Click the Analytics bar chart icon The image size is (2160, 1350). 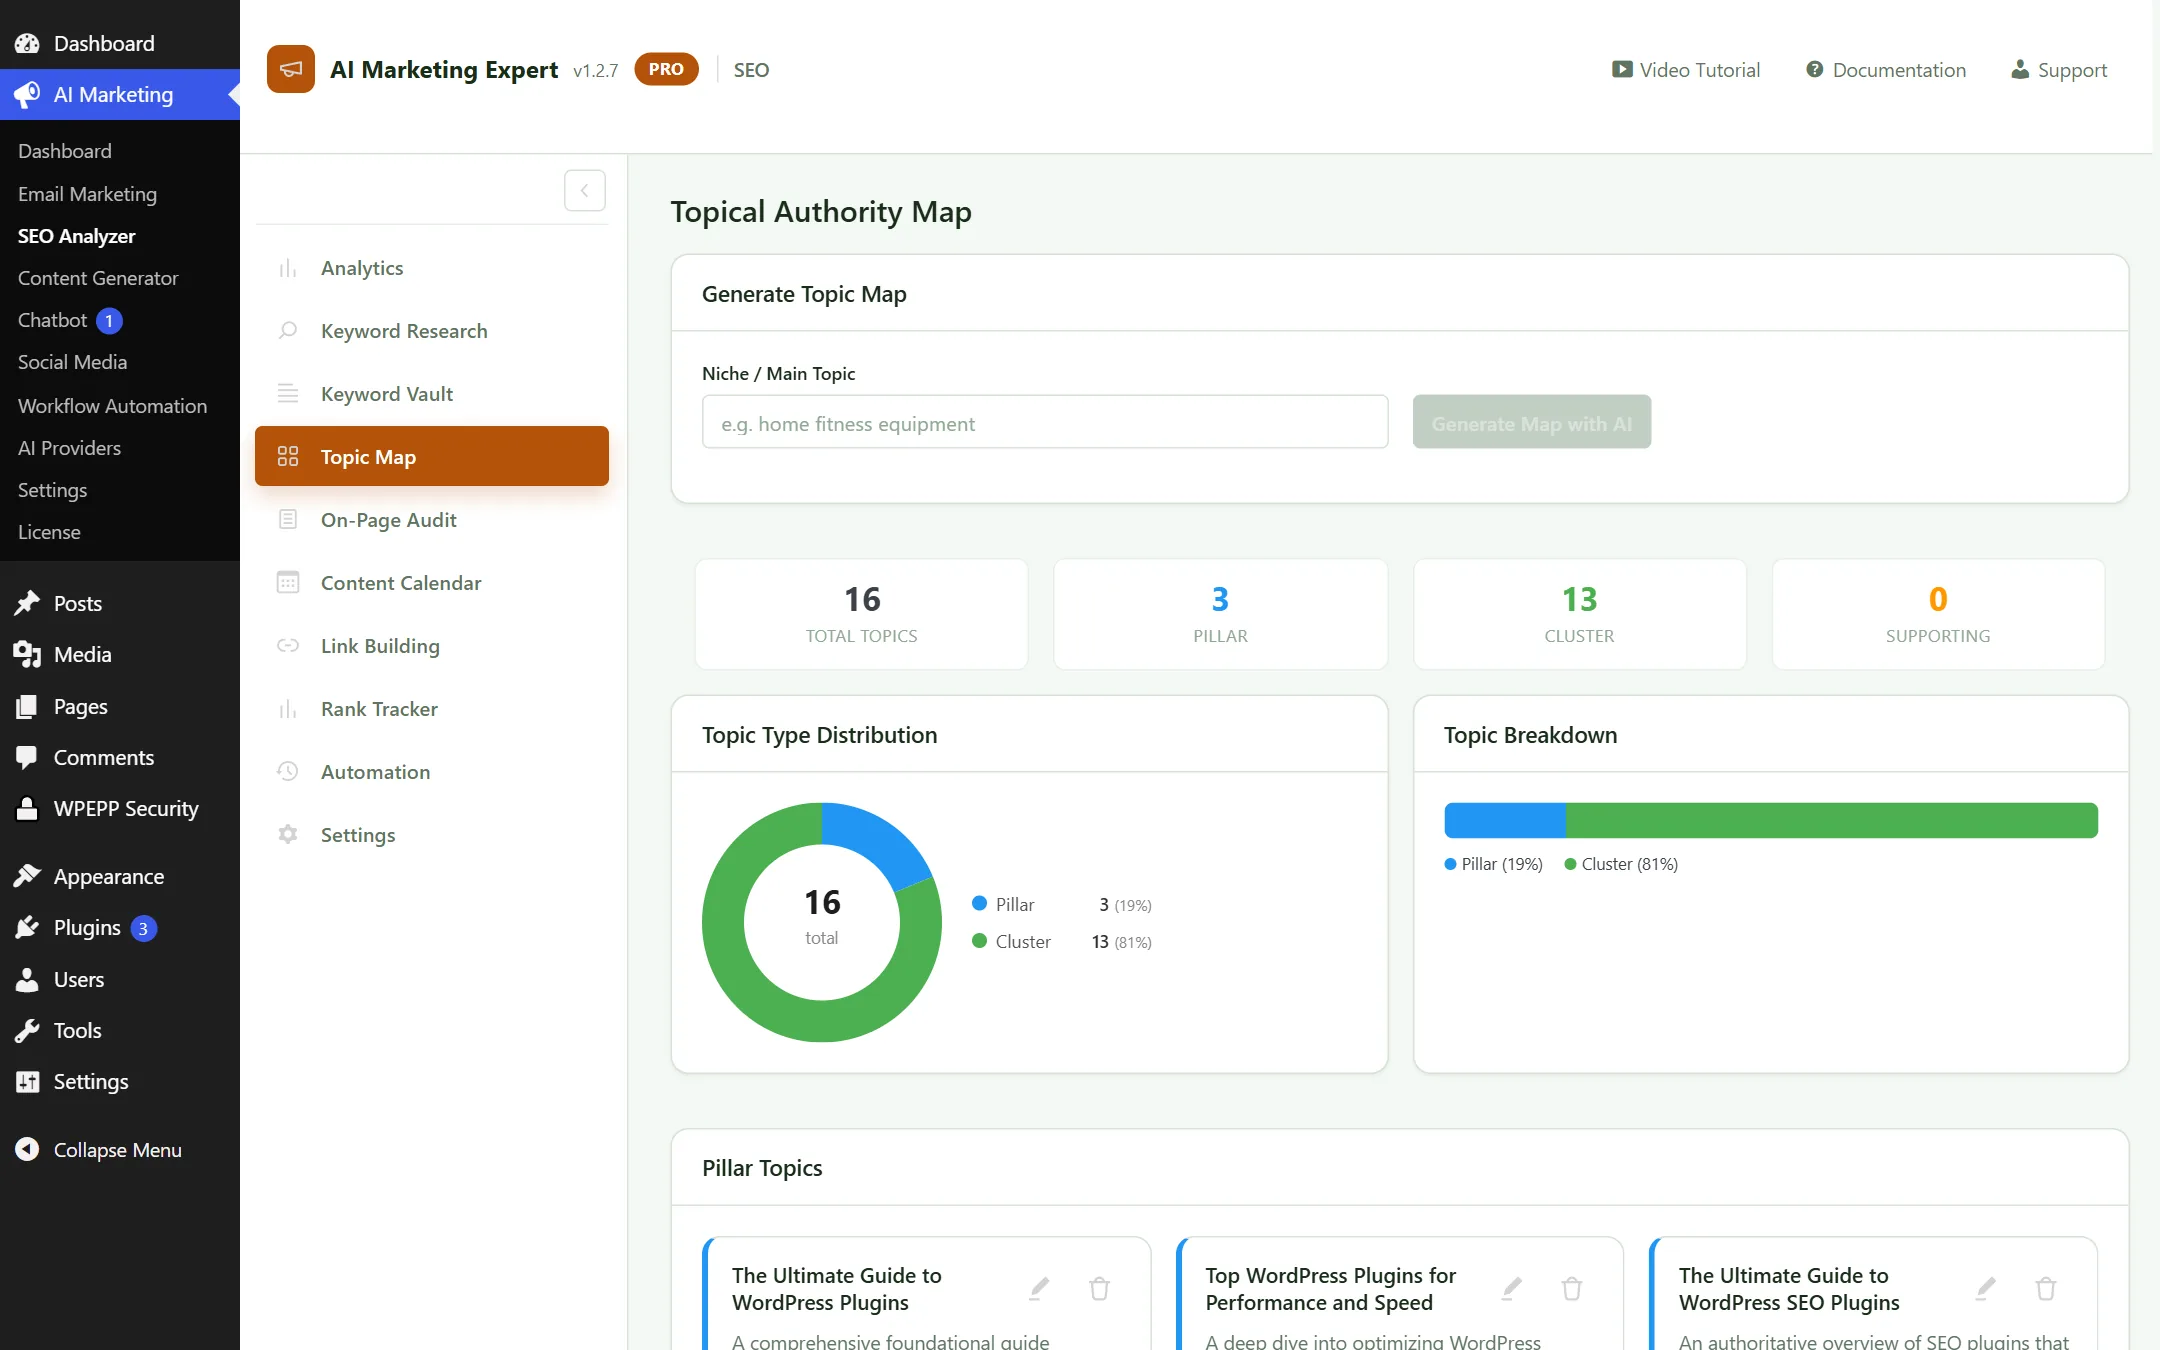288,268
